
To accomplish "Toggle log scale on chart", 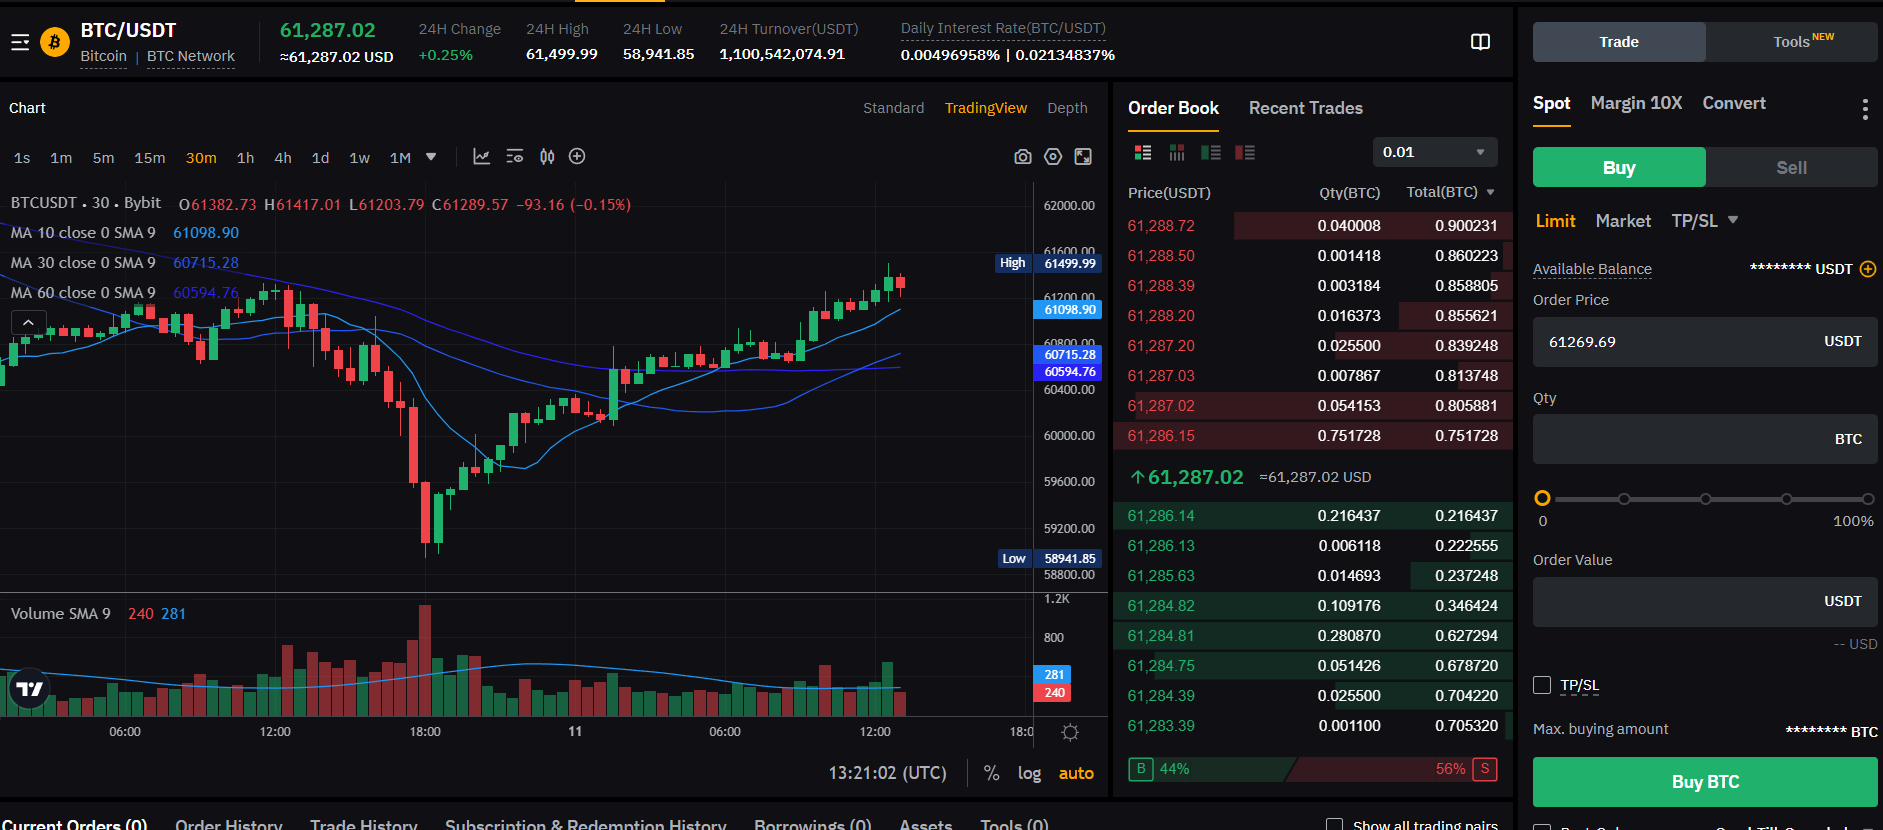I will point(1029,773).
